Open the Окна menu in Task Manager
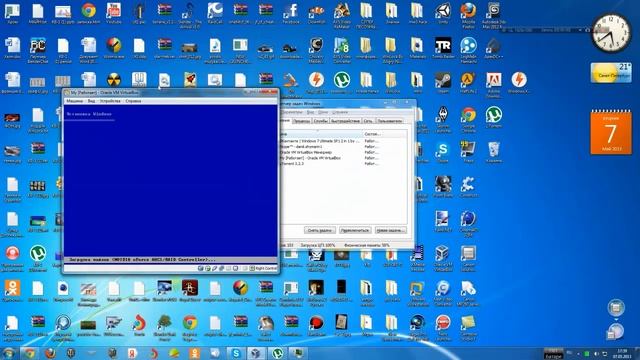 pyautogui.click(x=323, y=112)
